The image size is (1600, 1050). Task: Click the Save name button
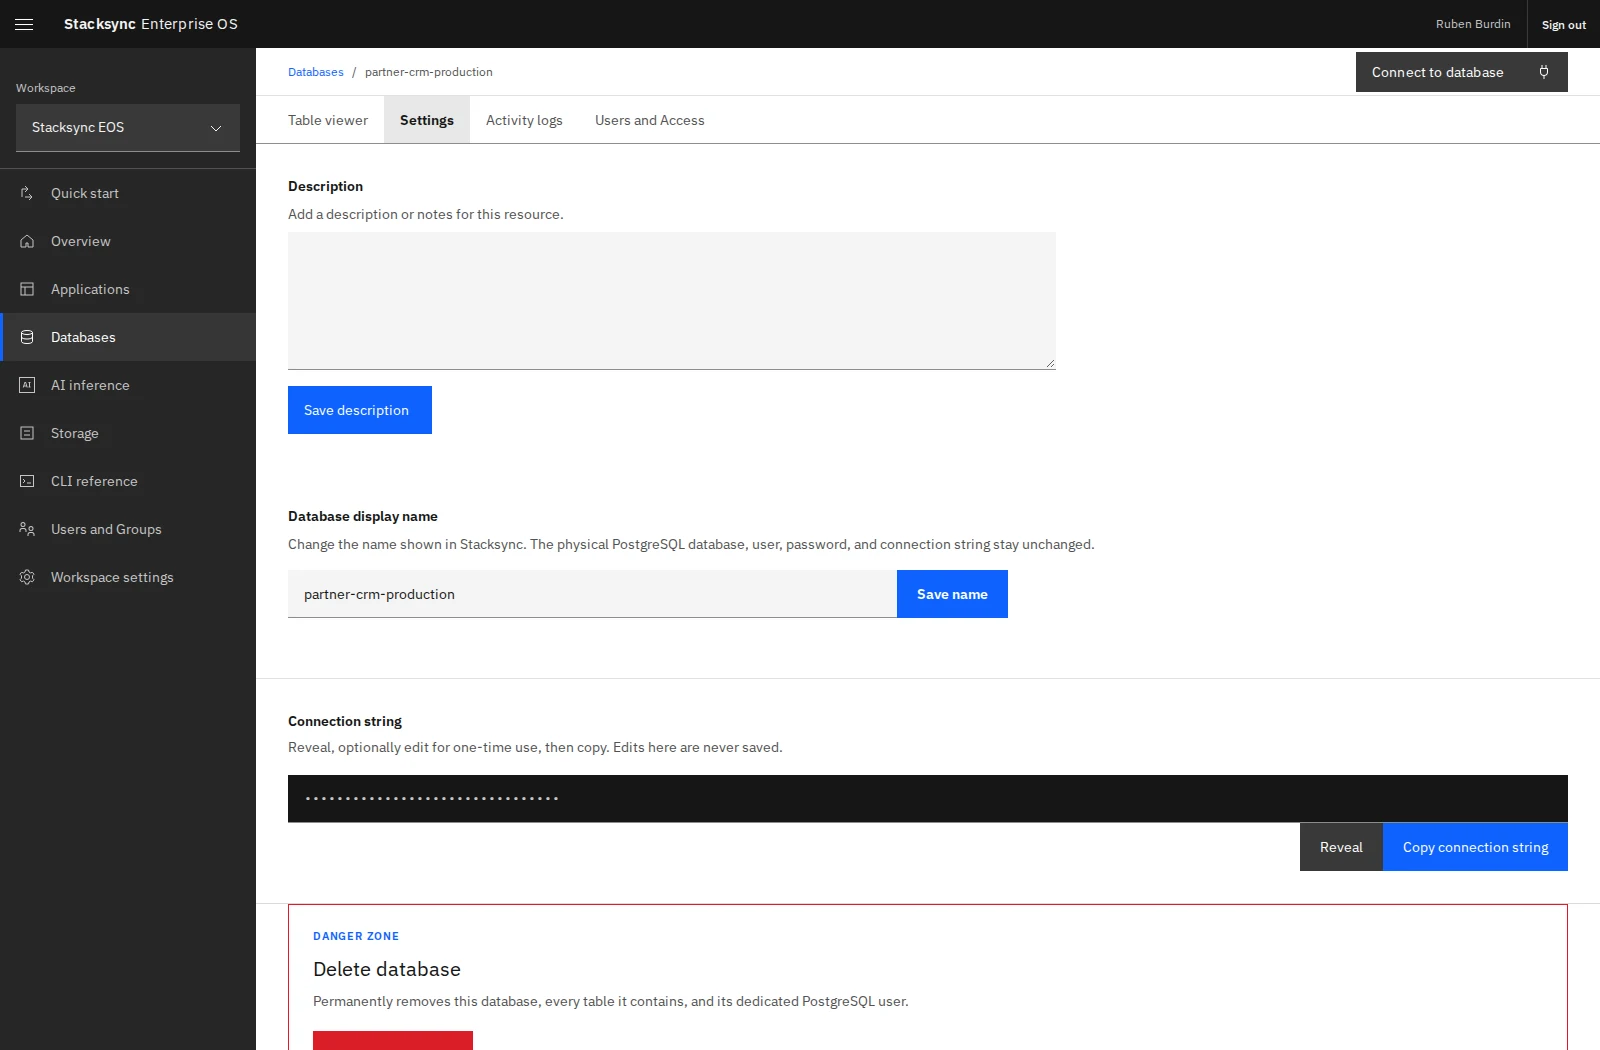pos(952,594)
